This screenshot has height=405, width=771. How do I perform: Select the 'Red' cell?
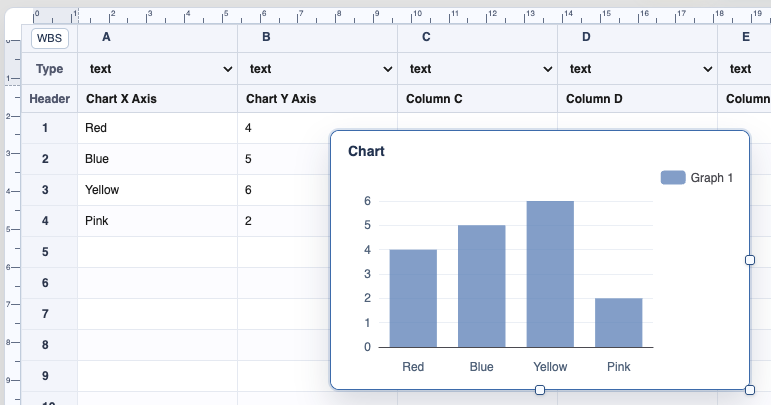[x=157, y=128]
